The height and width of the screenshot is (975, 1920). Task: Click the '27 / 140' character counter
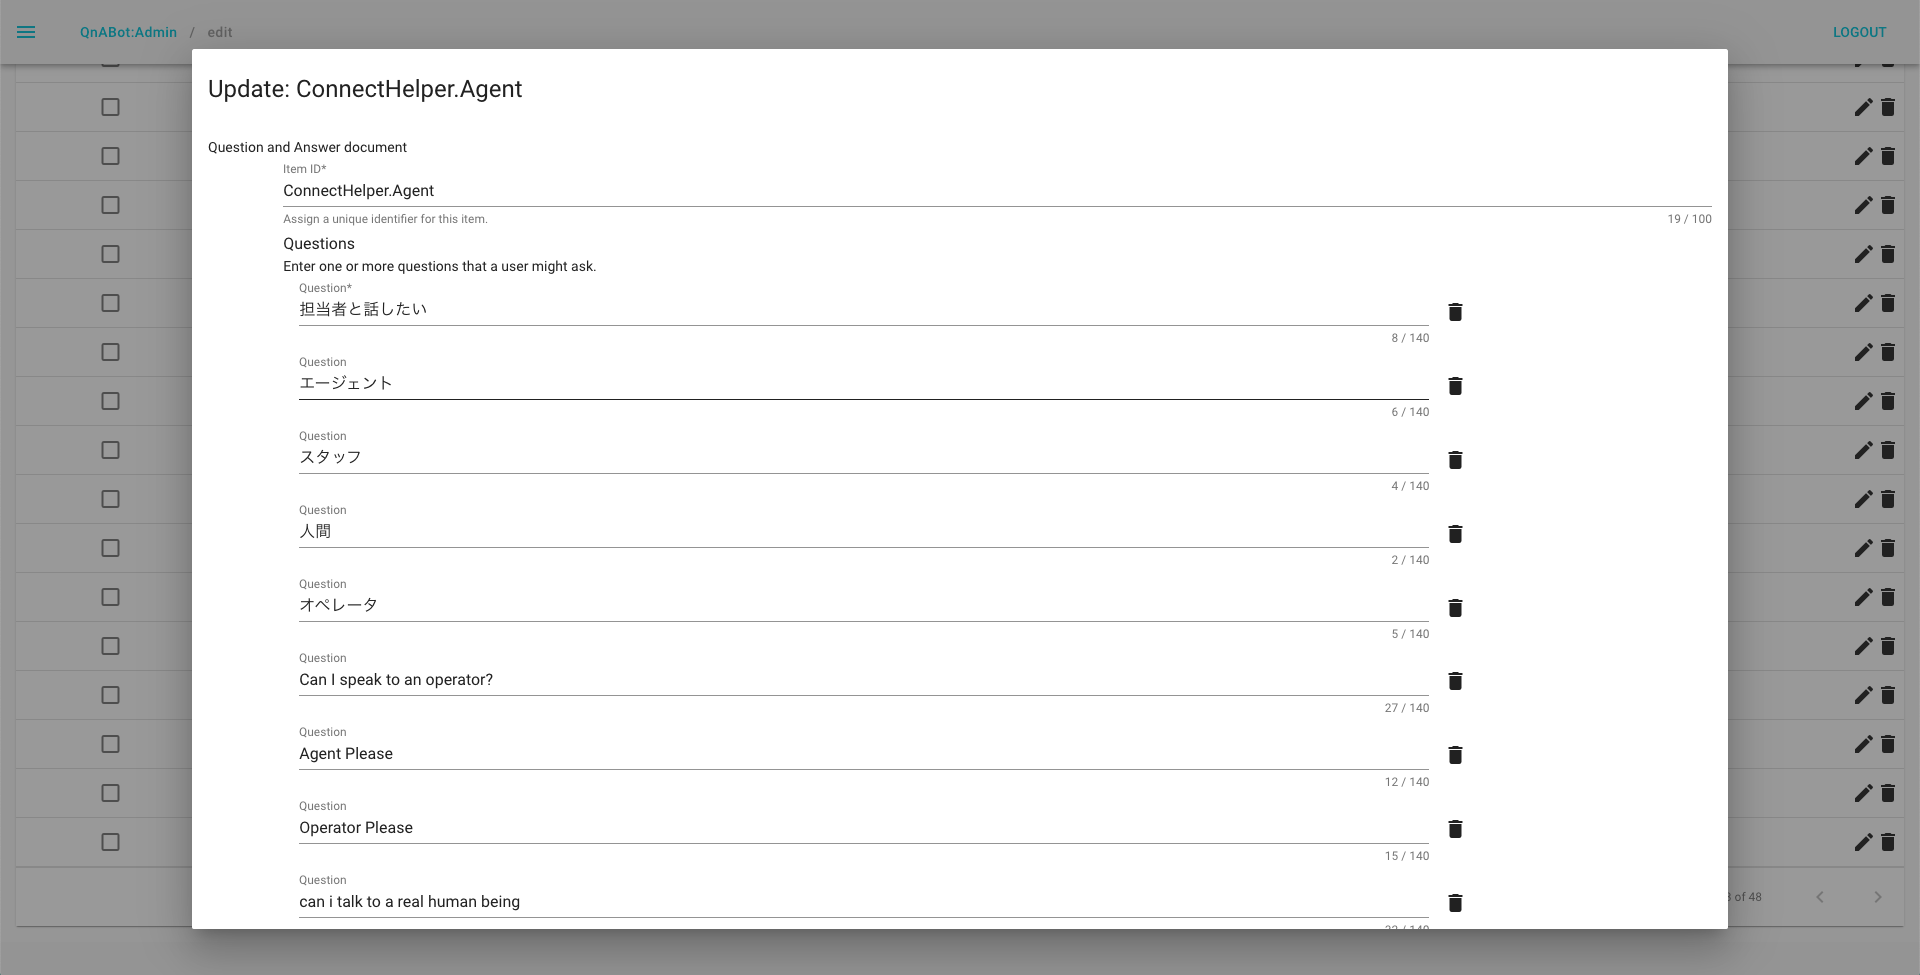(x=1407, y=708)
